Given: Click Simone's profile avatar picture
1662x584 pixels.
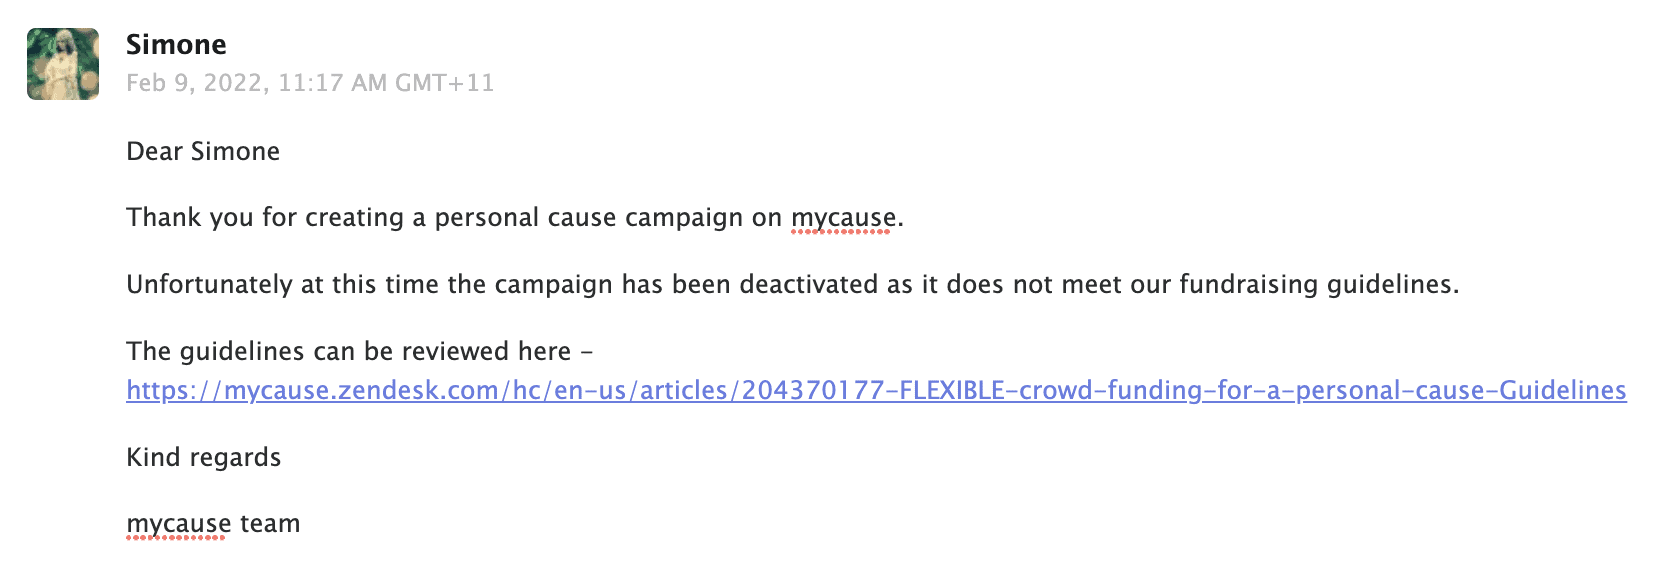Looking at the screenshot, I should point(63,64).
